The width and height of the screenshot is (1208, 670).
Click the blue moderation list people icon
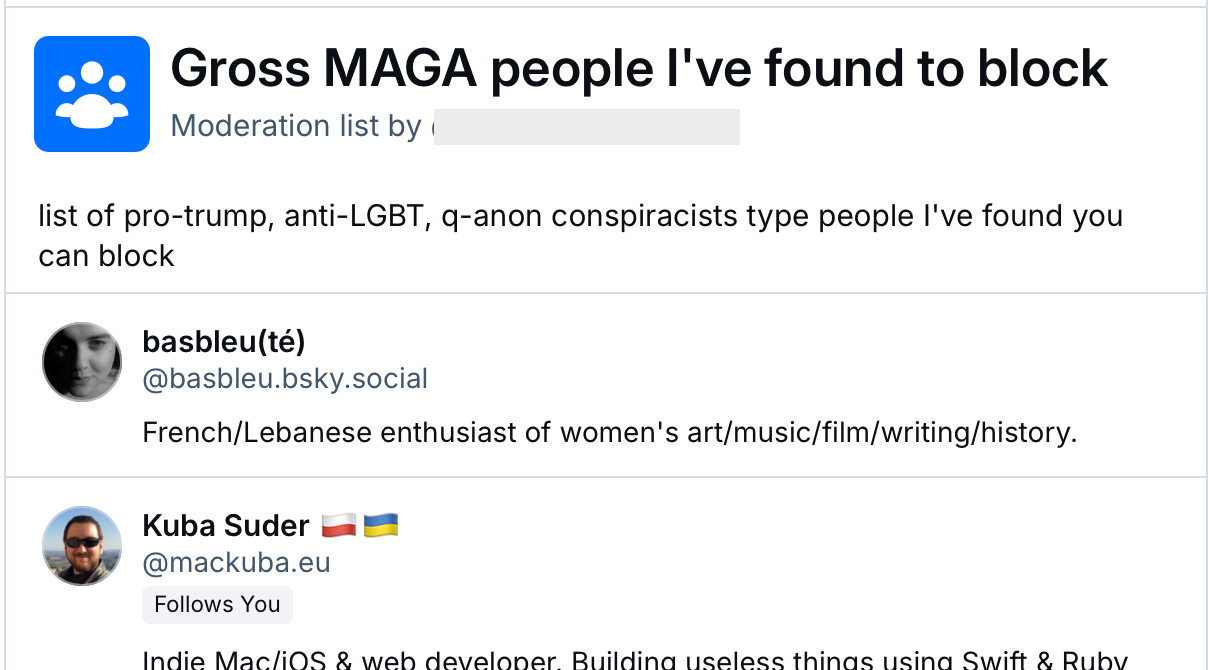(92, 94)
